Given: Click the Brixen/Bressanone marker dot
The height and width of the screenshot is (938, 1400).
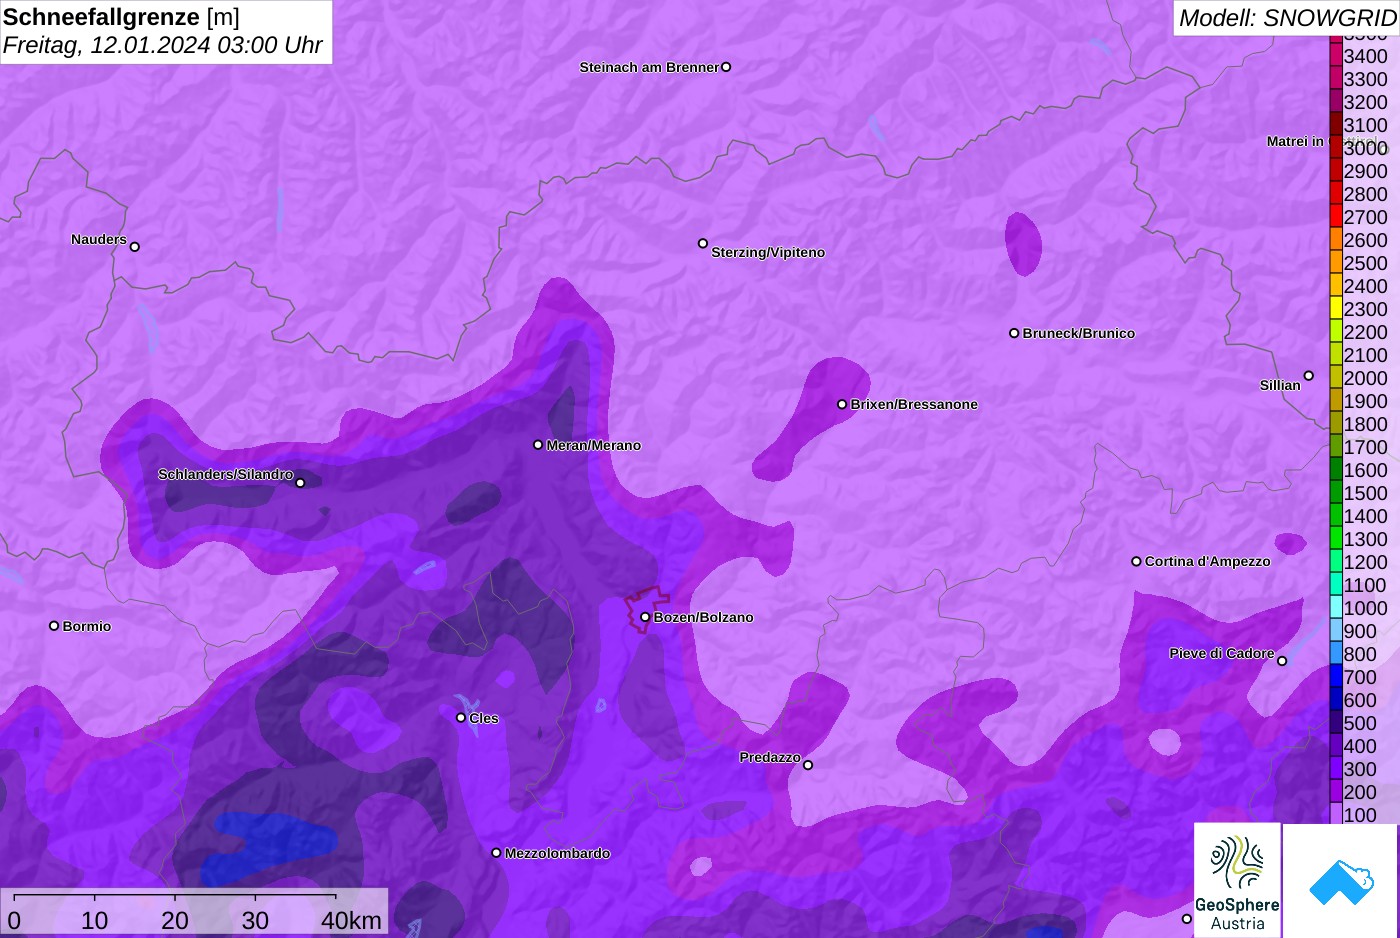Looking at the screenshot, I should tap(842, 404).
